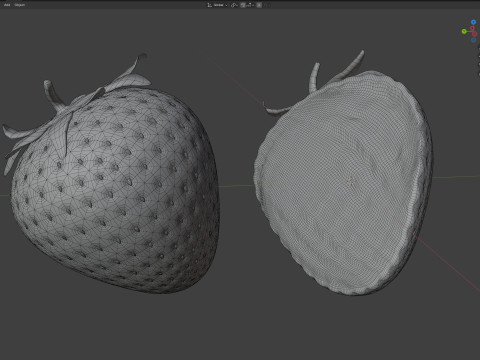Click the blue Z axis gizmo handle
The height and width of the screenshot is (360, 480).
(x=473, y=22)
